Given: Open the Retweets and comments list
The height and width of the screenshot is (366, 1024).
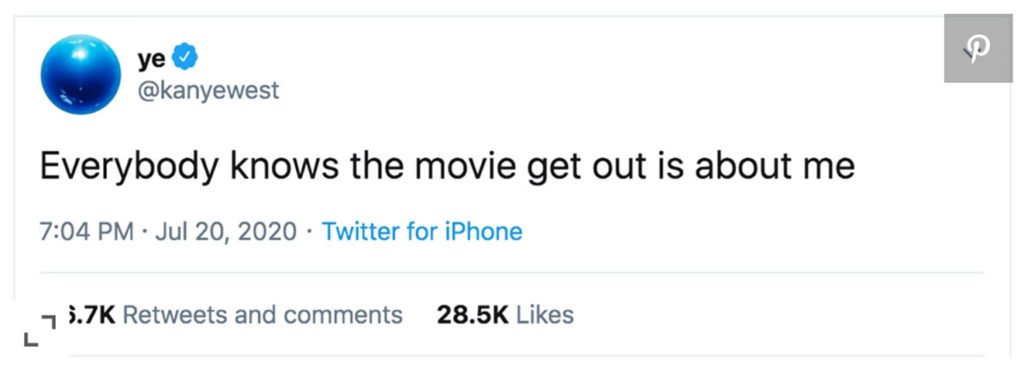Looking at the screenshot, I should (x=263, y=315).
